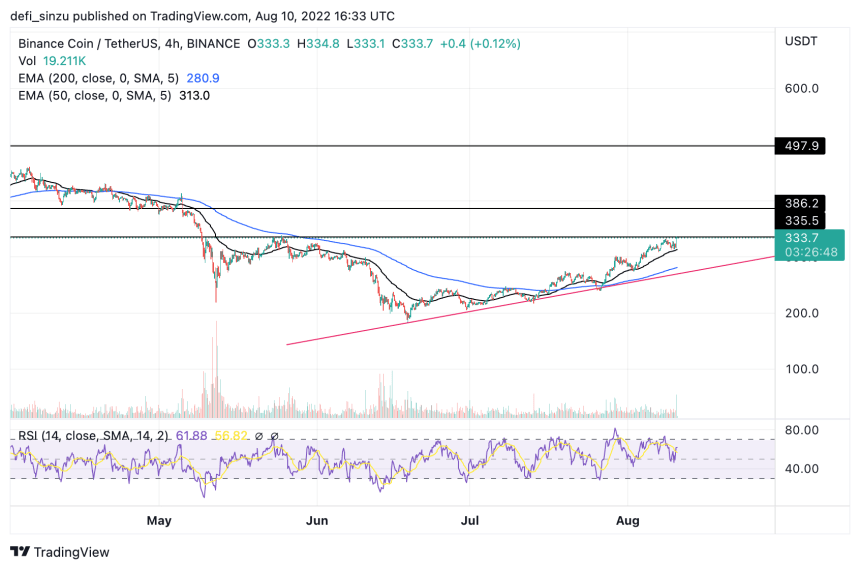The height and width of the screenshot is (569, 860).
Task: Select the 497.9 price level label
Action: pos(800,146)
